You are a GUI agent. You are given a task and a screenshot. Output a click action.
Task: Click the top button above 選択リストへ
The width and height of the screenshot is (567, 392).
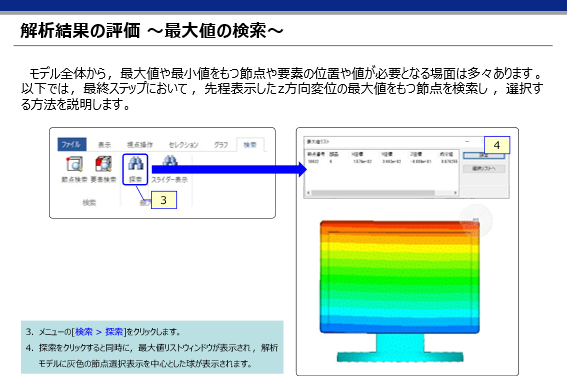point(484,155)
